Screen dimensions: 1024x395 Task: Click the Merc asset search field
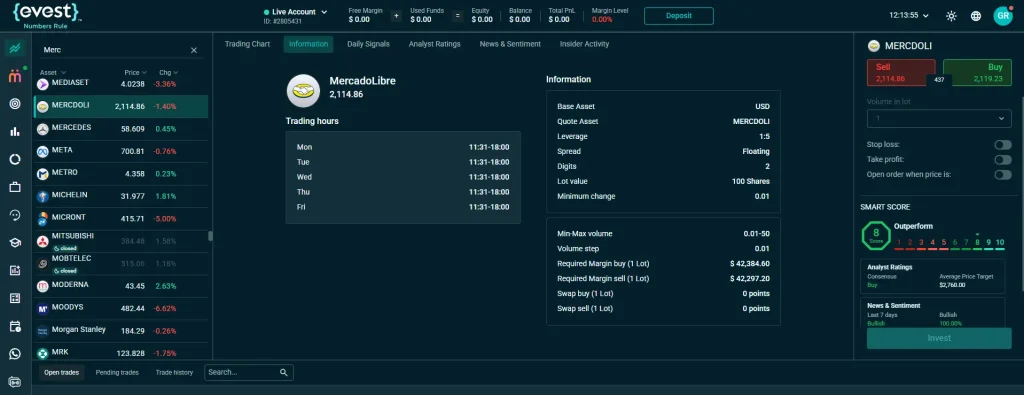(114, 50)
